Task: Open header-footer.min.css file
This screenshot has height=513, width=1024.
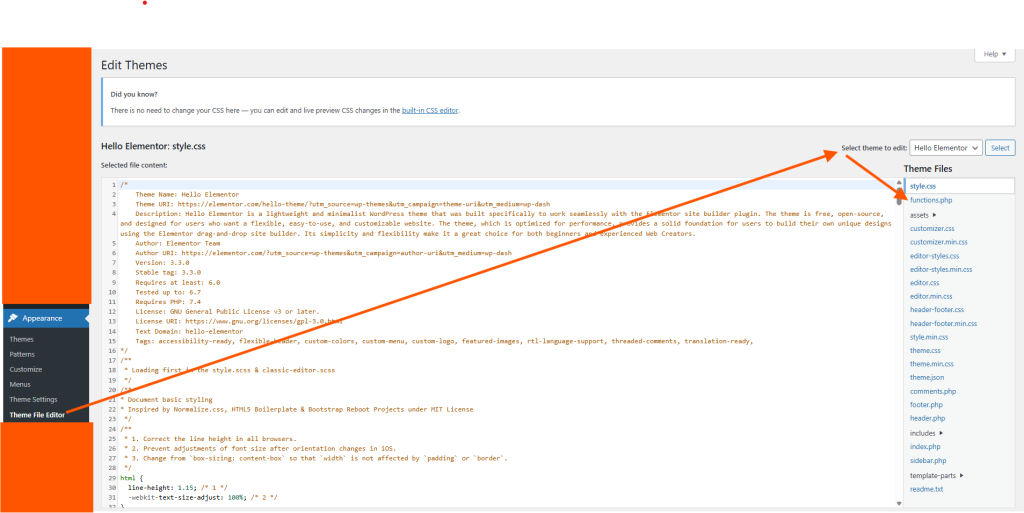Action: 943,324
